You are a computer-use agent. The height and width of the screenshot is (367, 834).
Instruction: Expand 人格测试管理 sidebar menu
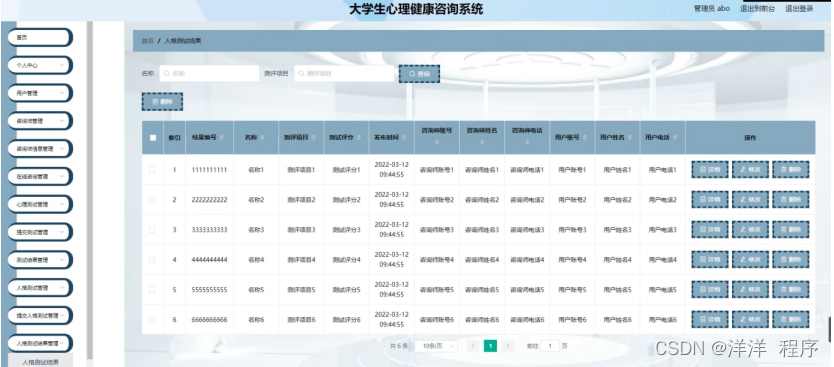[39, 288]
